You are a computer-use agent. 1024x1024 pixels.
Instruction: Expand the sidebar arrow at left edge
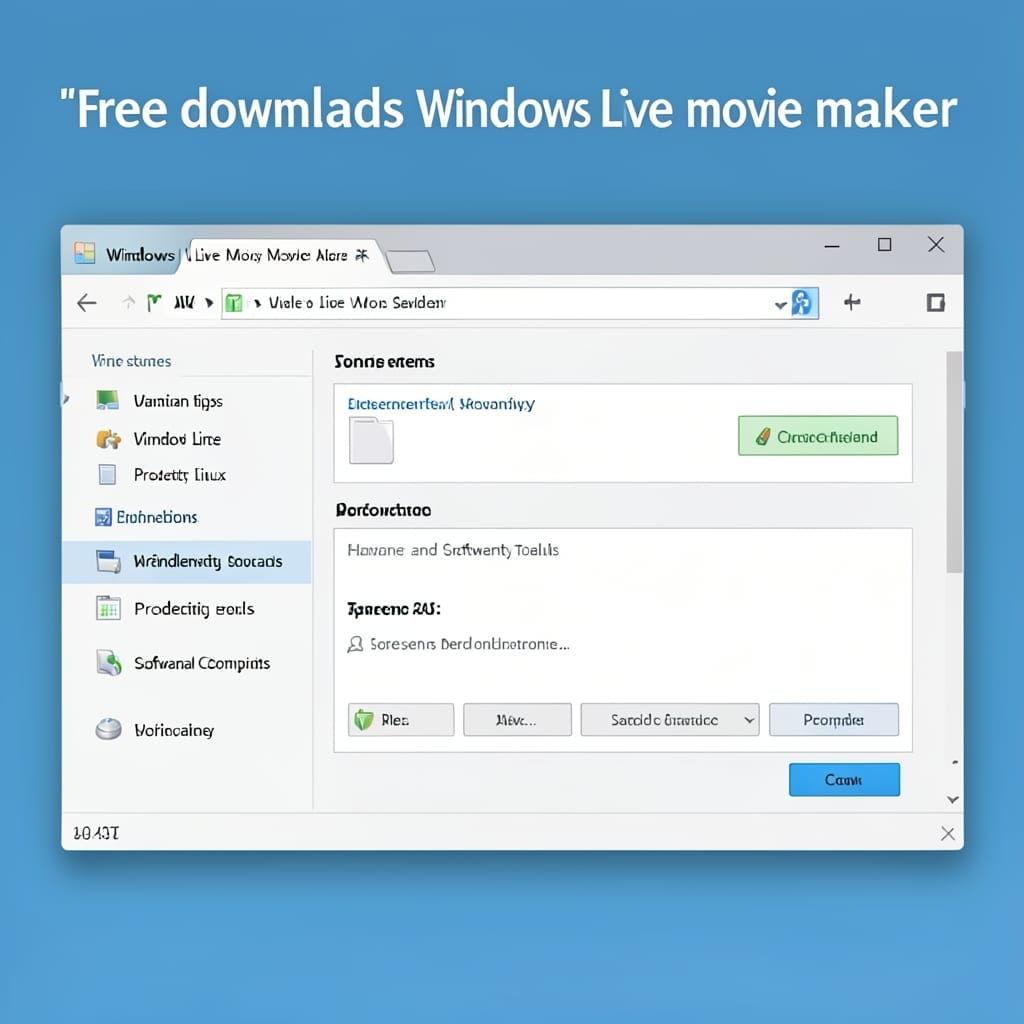[x=65, y=398]
